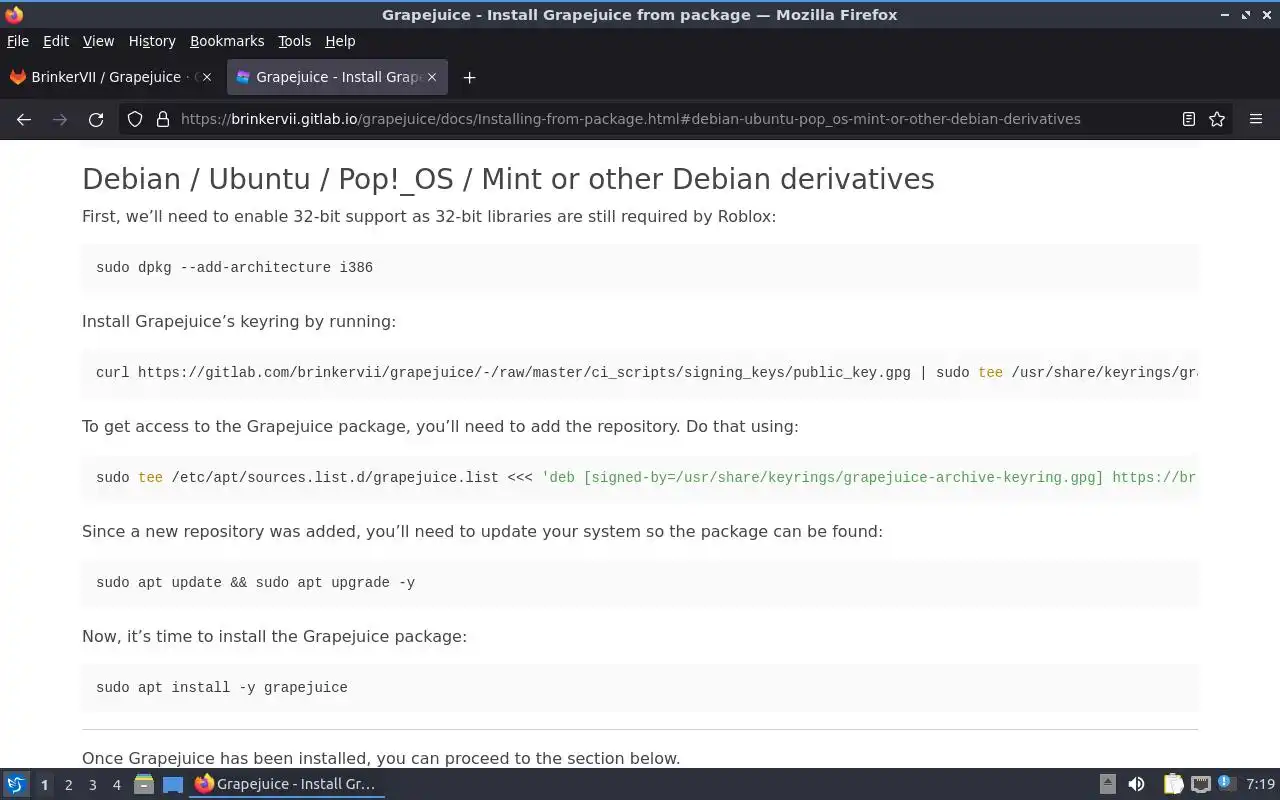Click the 'sudo dpkg --add-architecture i386' code
The width and height of the screenshot is (1280, 800).
coord(234,267)
